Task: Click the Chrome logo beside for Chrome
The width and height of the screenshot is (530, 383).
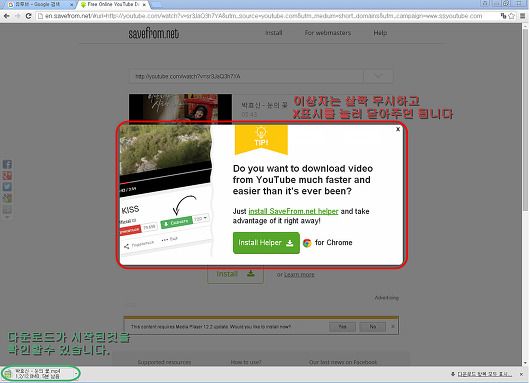Action: pyautogui.click(x=307, y=243)
